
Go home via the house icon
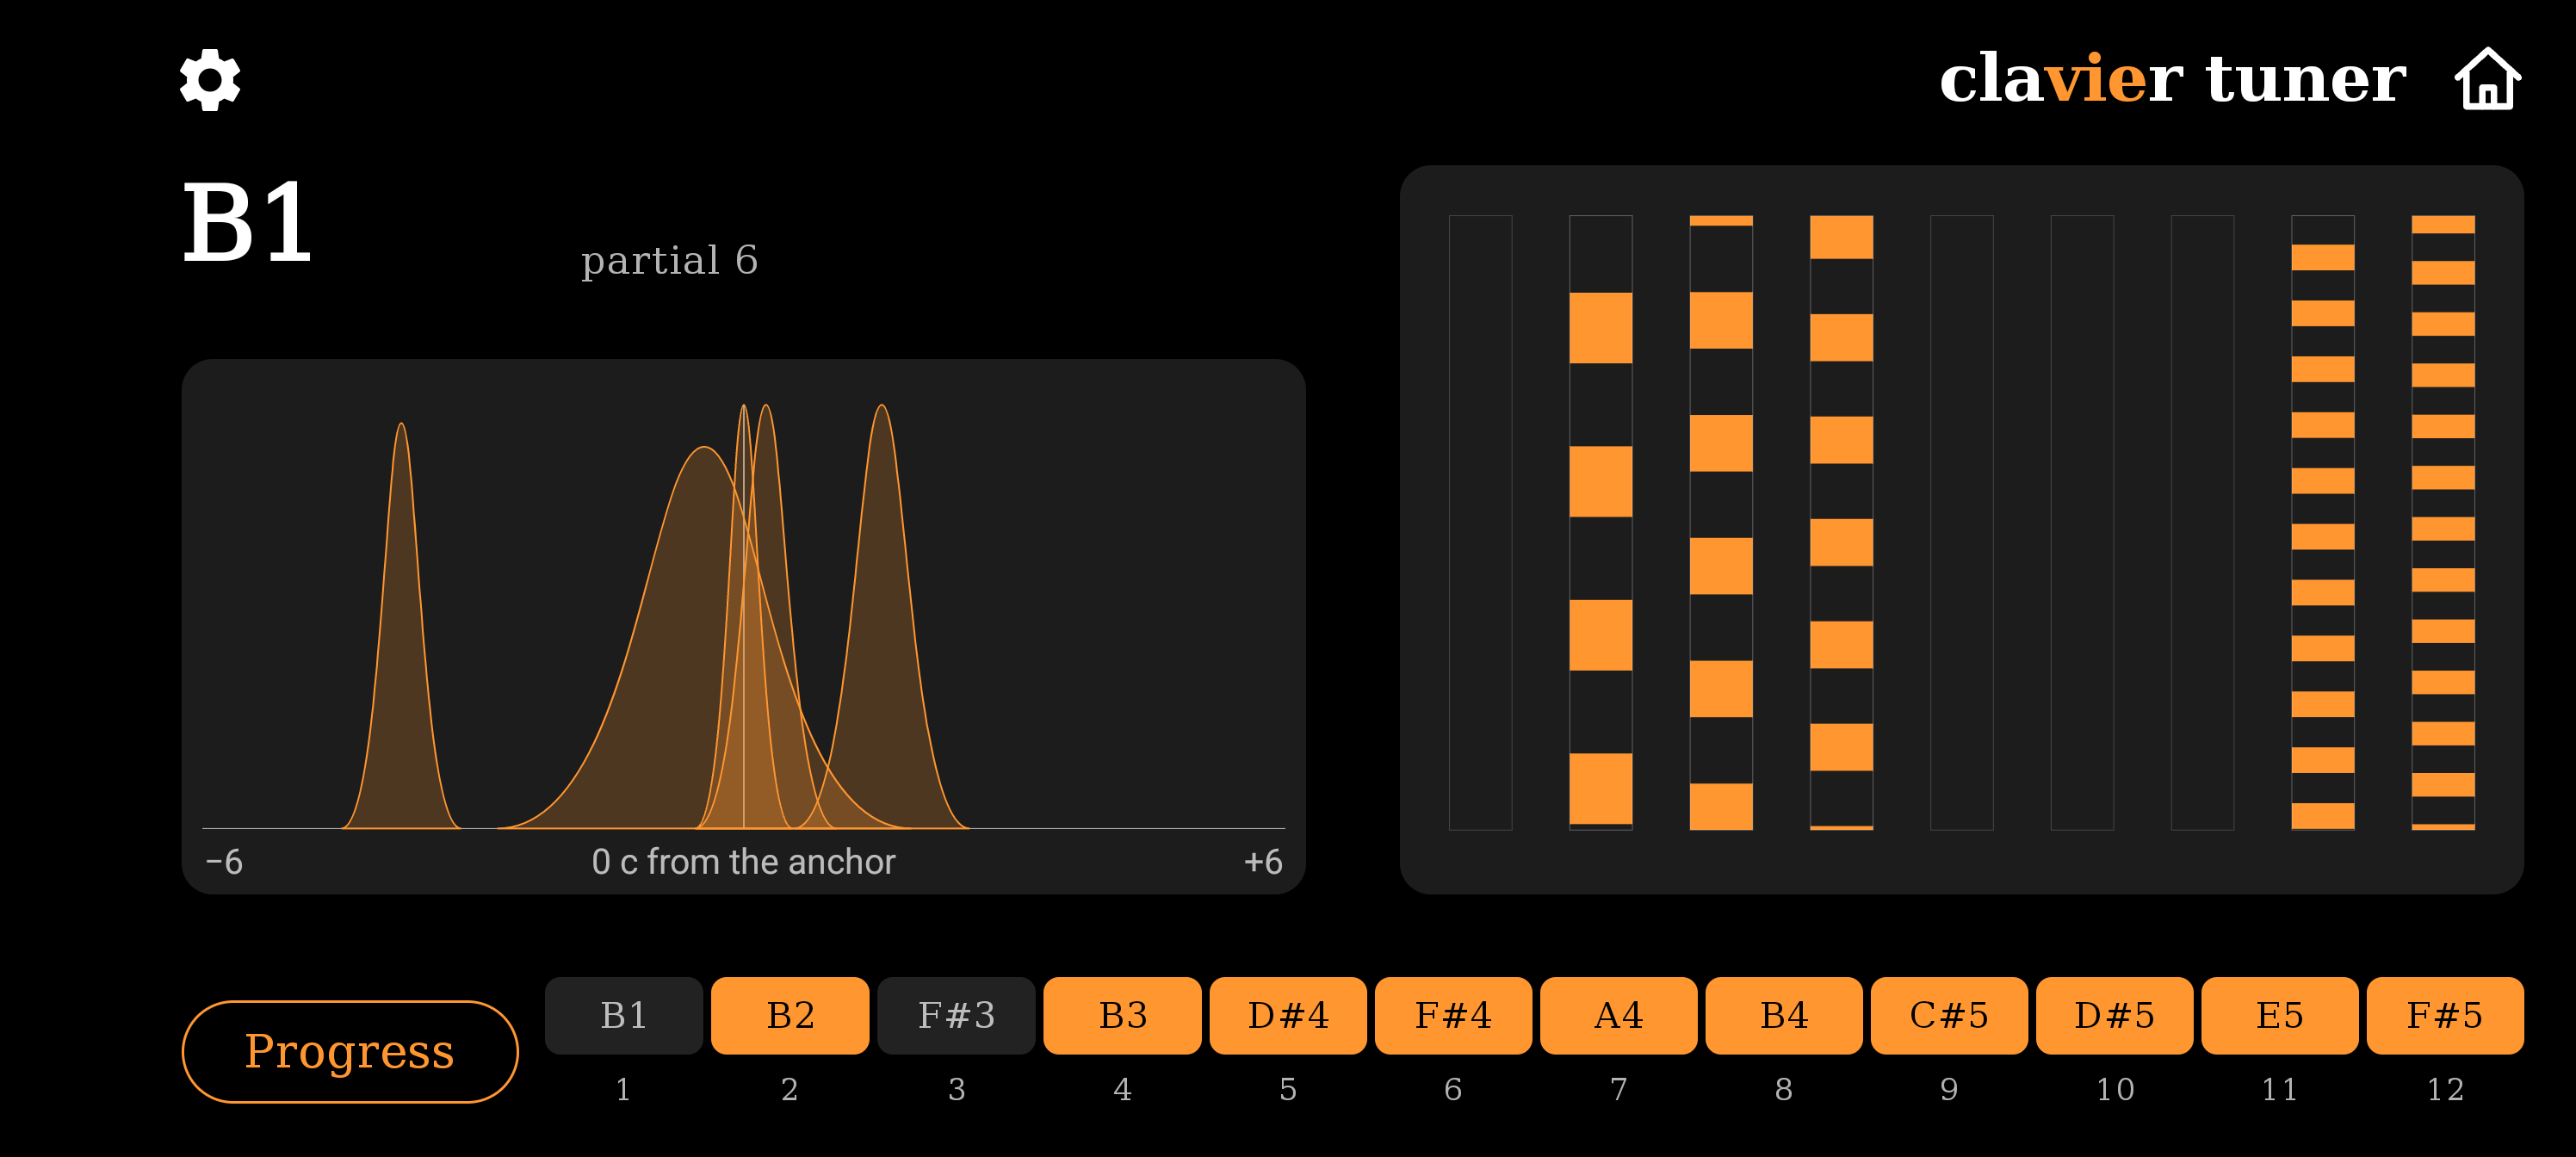click(2487, 78)
